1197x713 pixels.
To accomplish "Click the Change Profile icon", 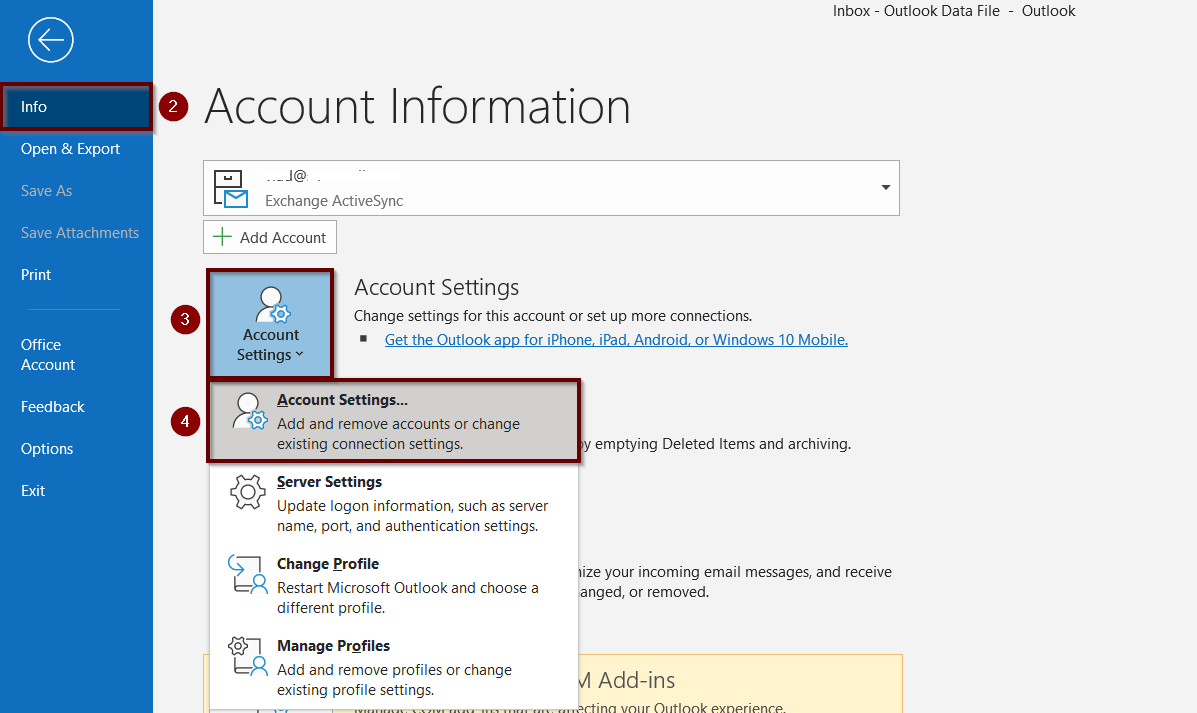I will [248, 575].
